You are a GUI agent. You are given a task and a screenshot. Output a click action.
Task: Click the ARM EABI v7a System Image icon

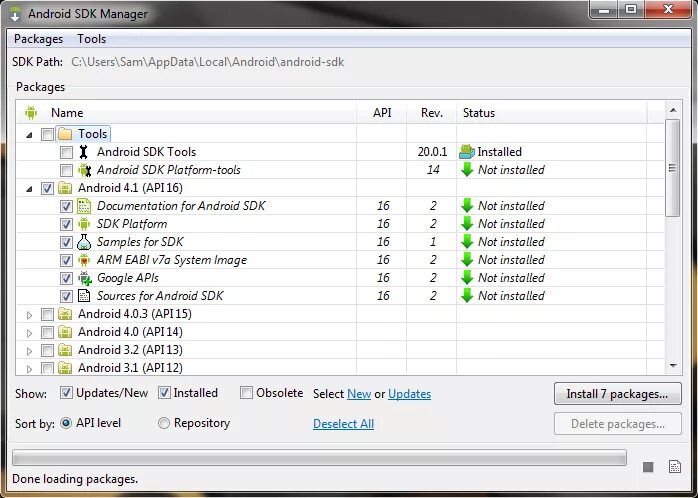(84, 260)
